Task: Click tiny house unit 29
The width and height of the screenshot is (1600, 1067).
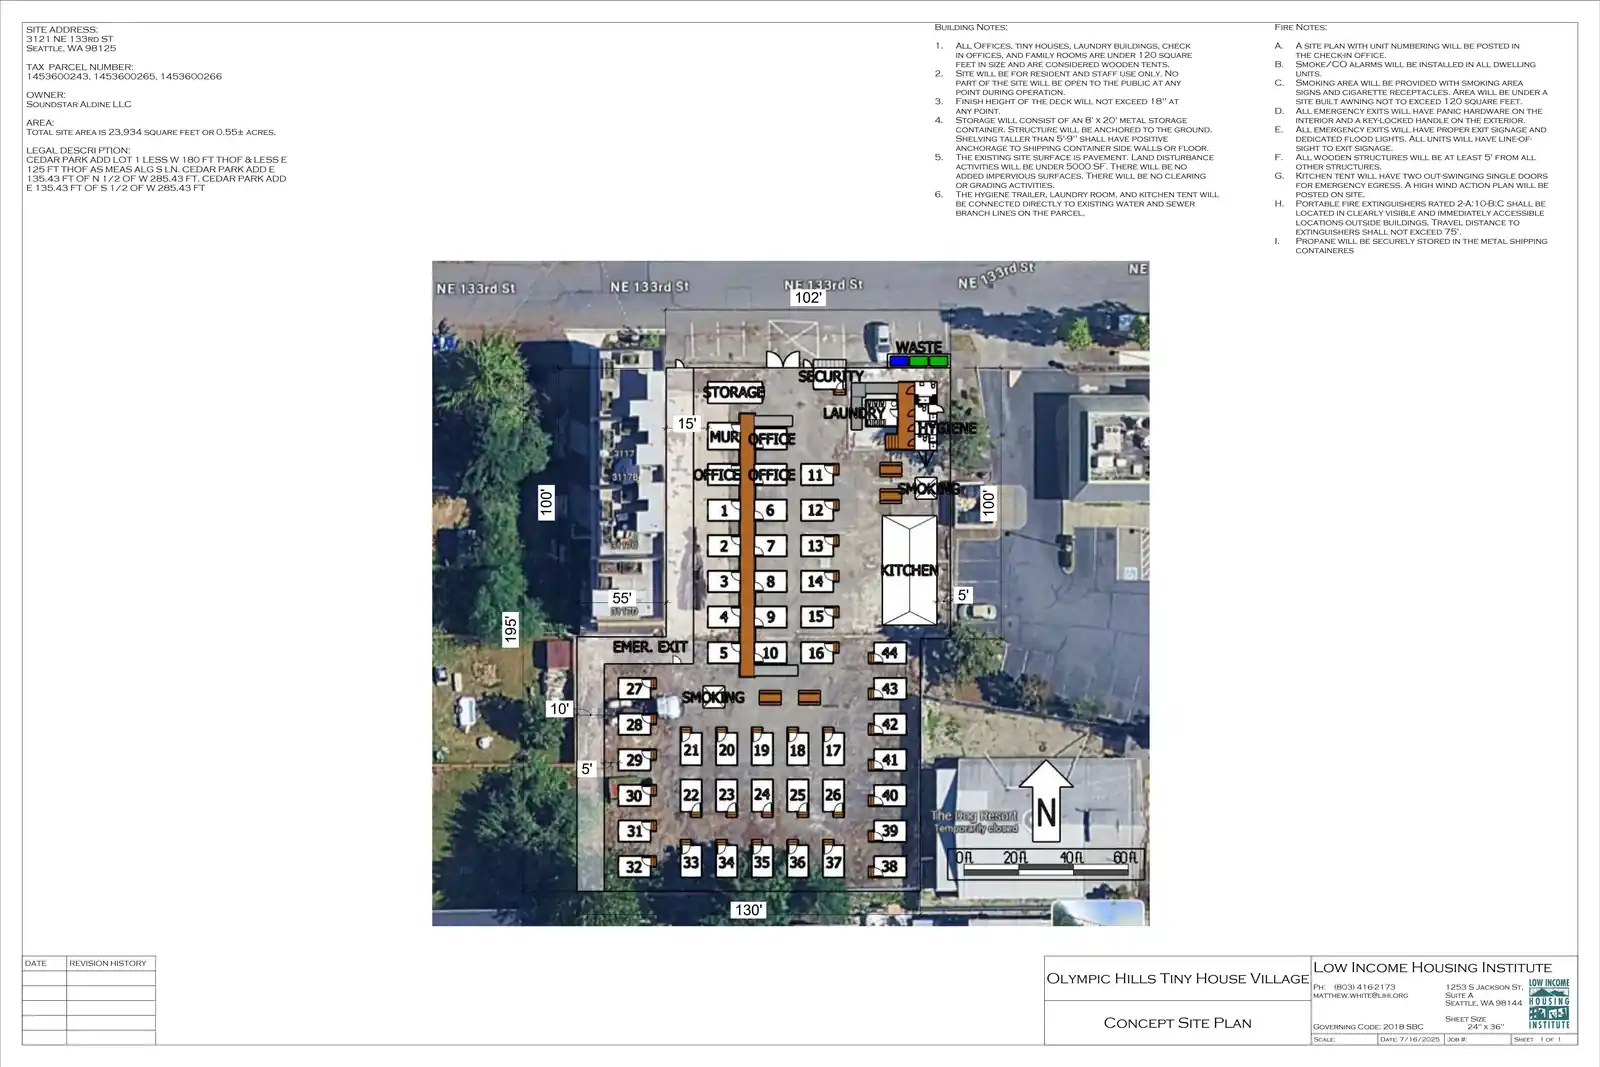Action: coord(634,760)
